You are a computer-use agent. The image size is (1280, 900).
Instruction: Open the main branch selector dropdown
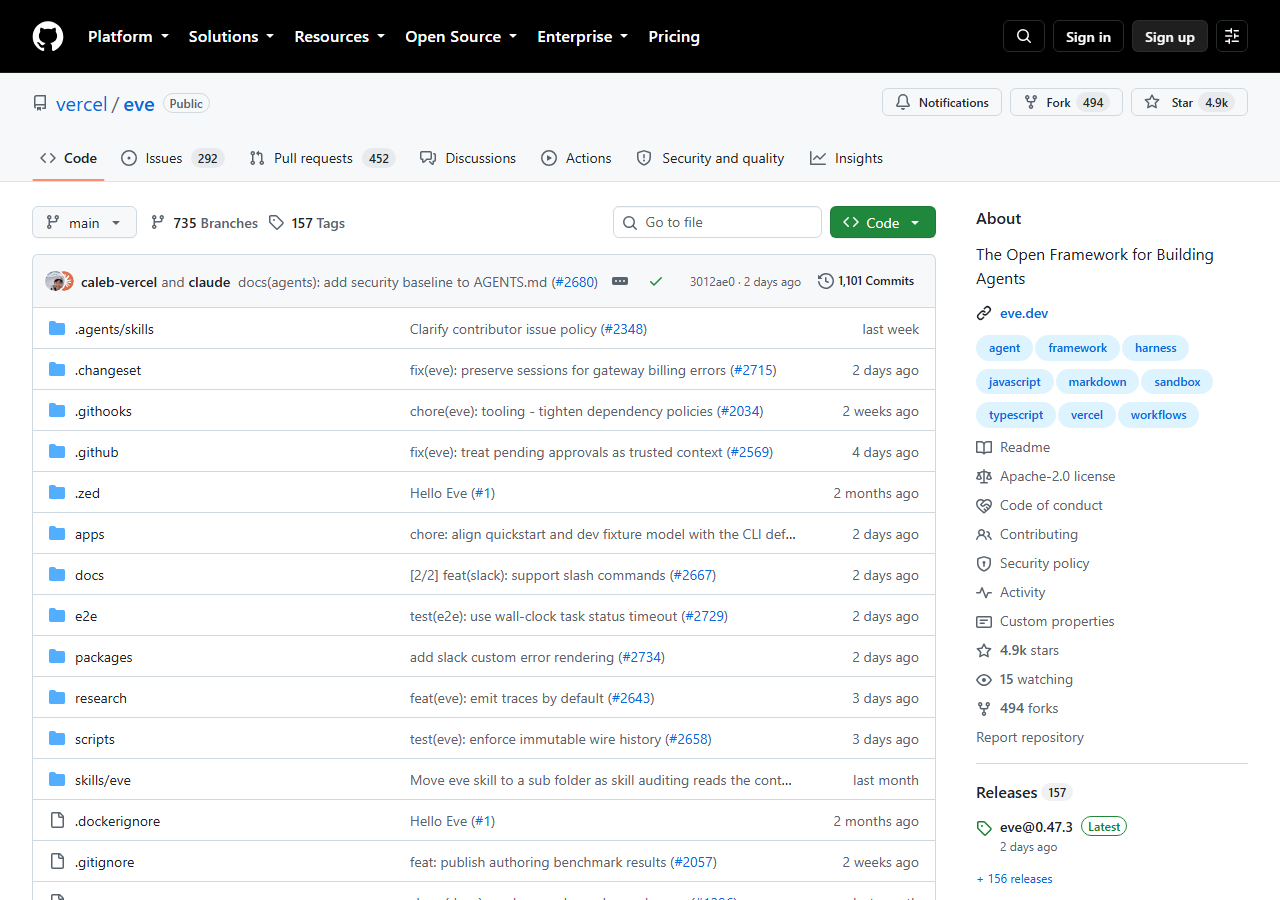point(84,223)
